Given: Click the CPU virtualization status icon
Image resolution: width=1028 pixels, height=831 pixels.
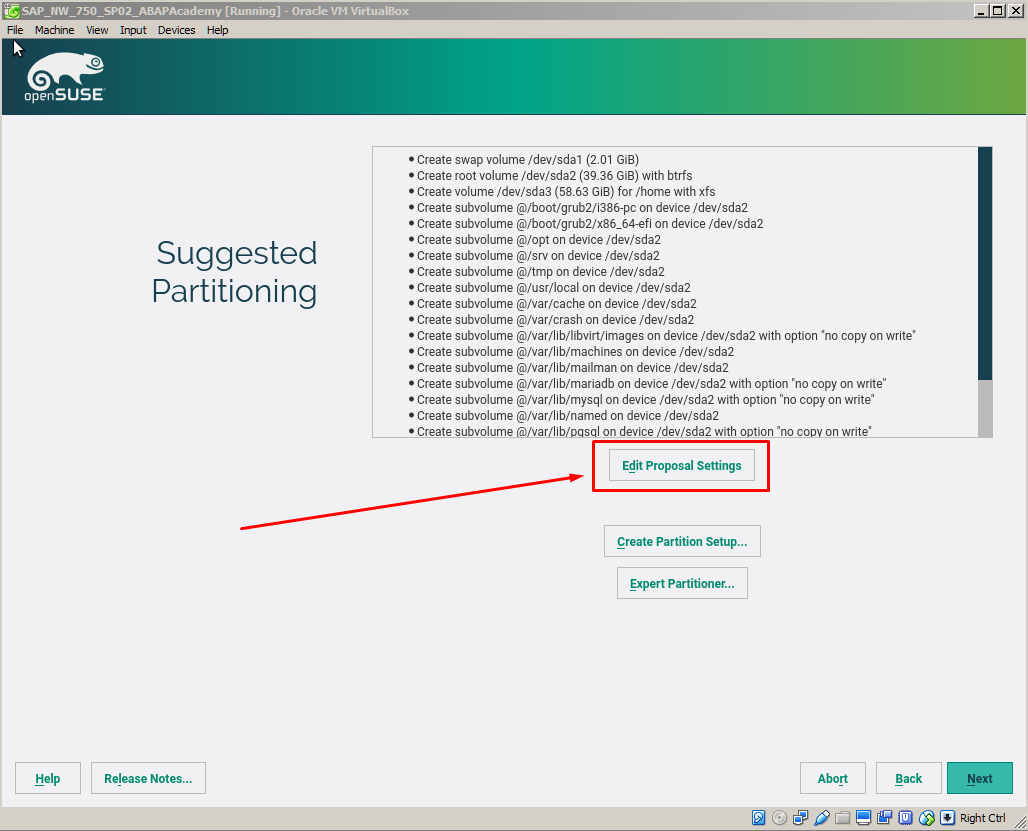Looking at the screenshot, I should 905,817.
